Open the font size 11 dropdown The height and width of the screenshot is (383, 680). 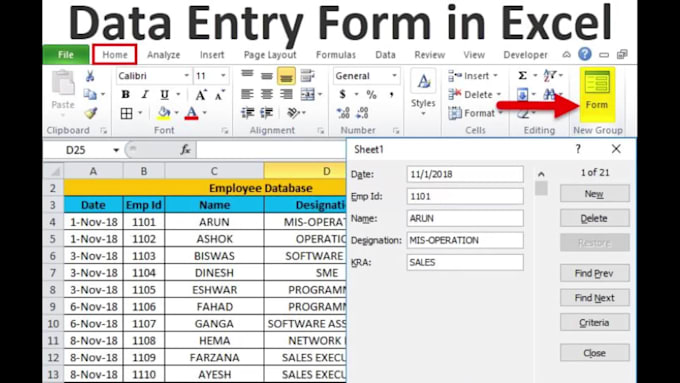223,76
